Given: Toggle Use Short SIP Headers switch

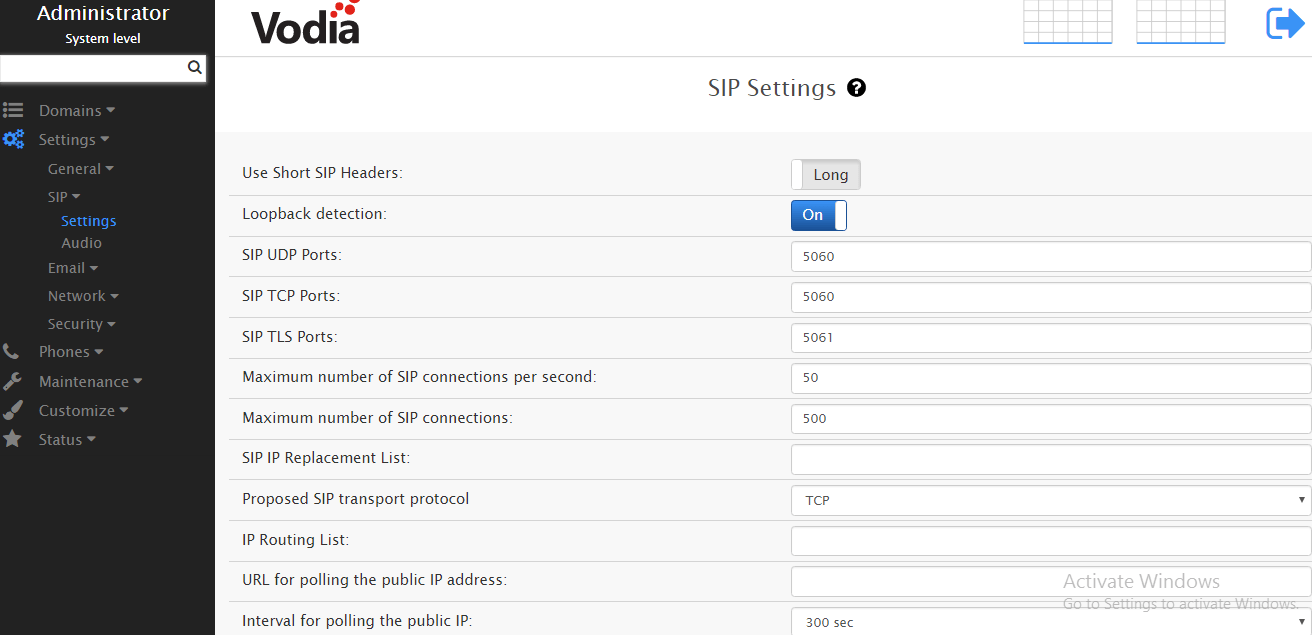Looking at the screenshot, I should point(825,175).
